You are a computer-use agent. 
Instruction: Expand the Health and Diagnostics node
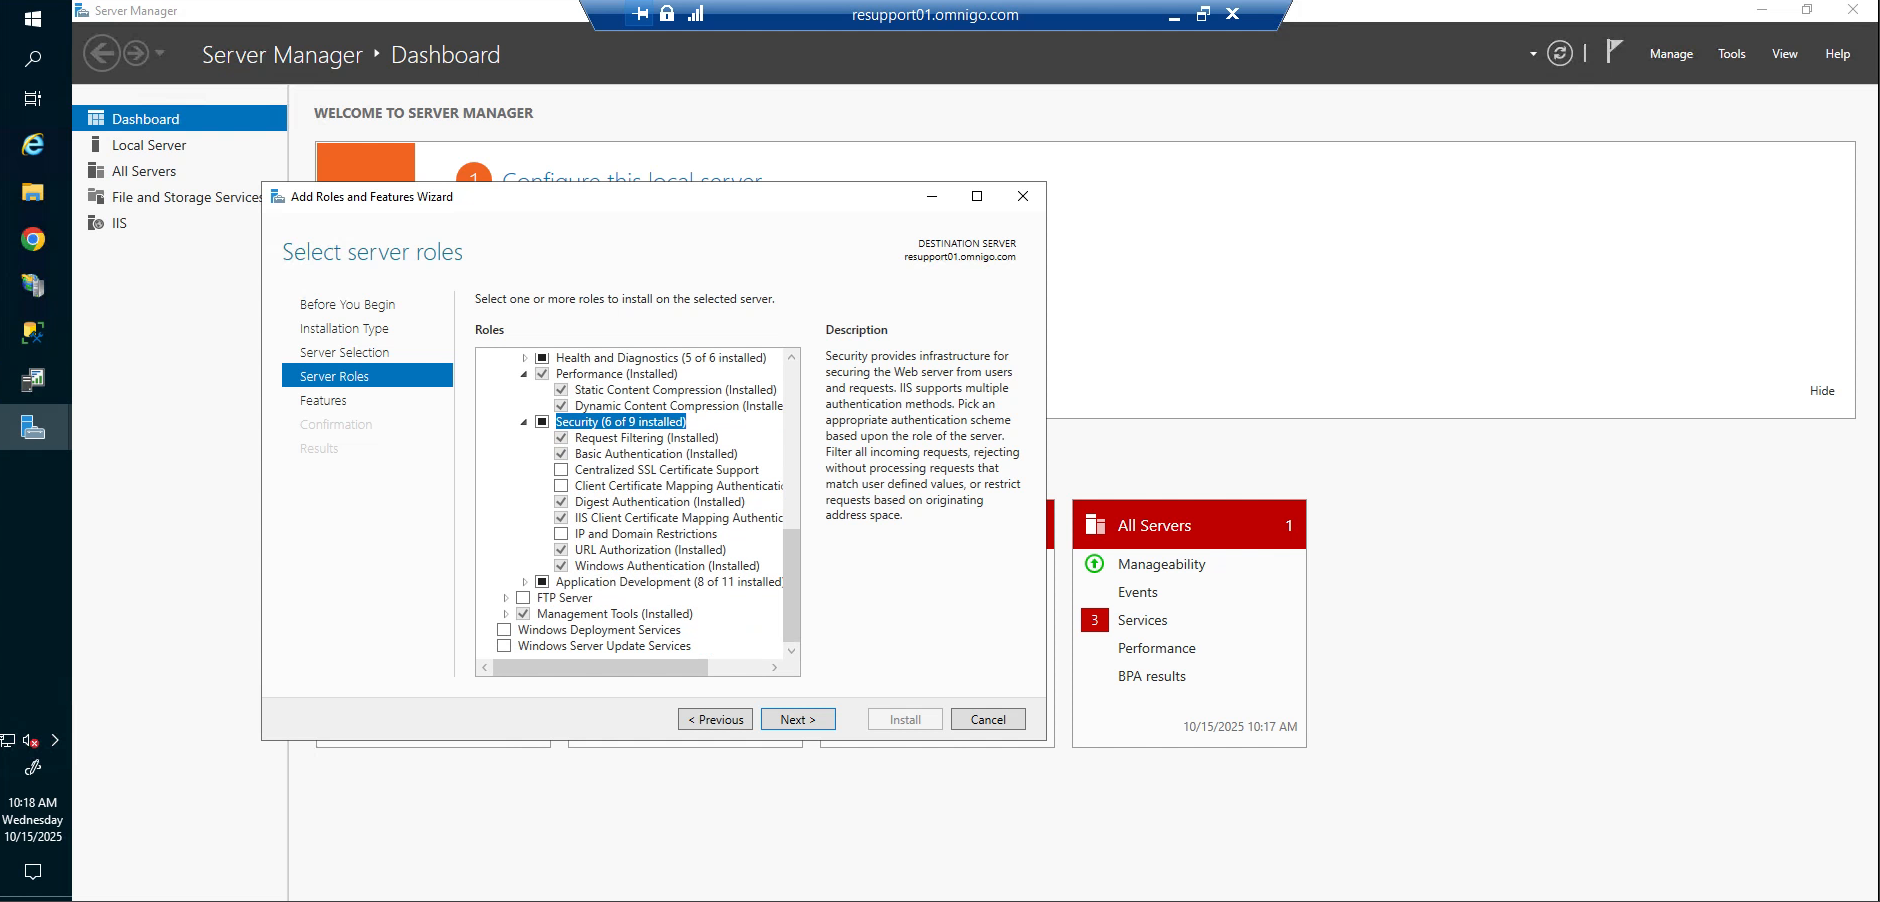[x=524, y=357]
